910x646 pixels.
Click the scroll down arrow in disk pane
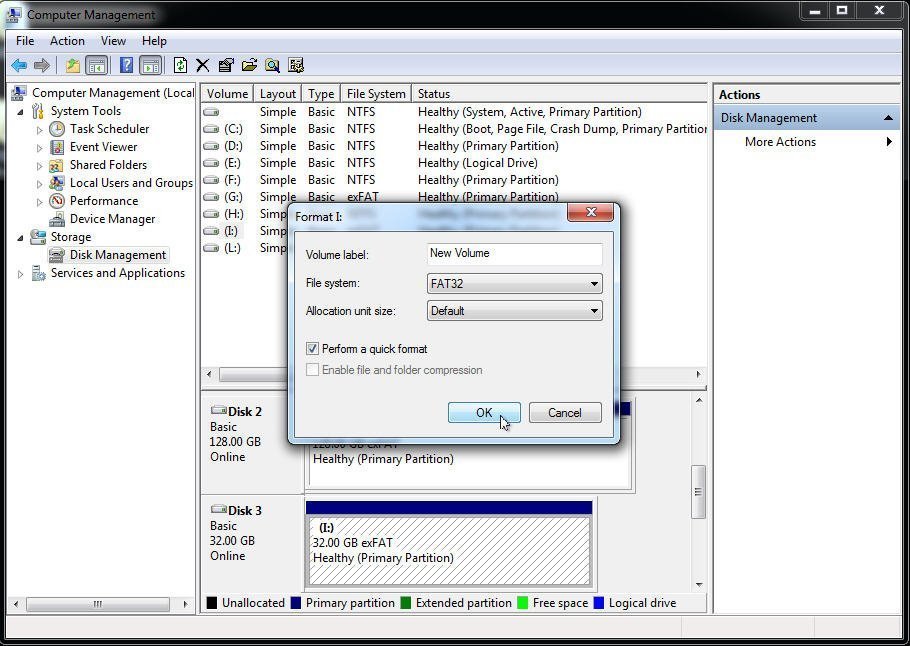click(699, 584)
